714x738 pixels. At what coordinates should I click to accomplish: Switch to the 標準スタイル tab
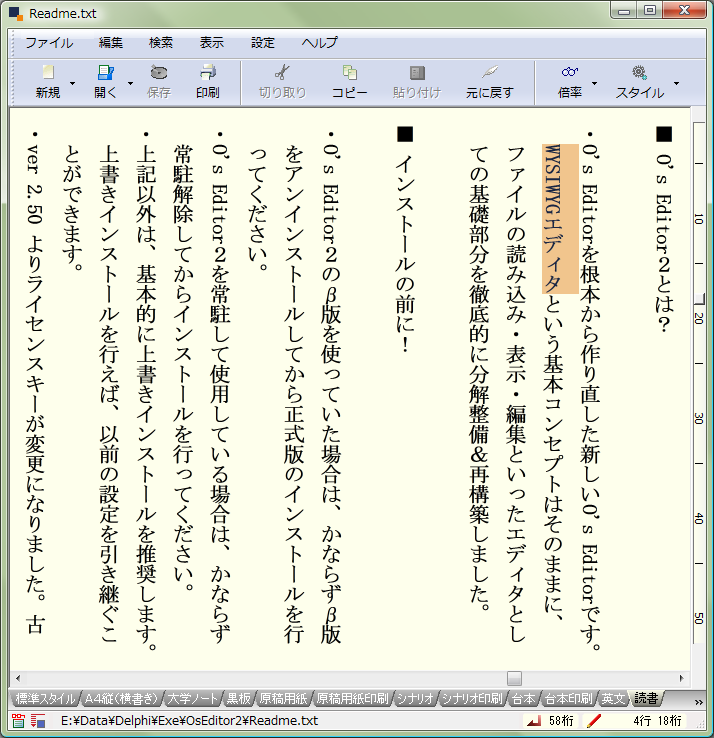[x=45, y=699]
